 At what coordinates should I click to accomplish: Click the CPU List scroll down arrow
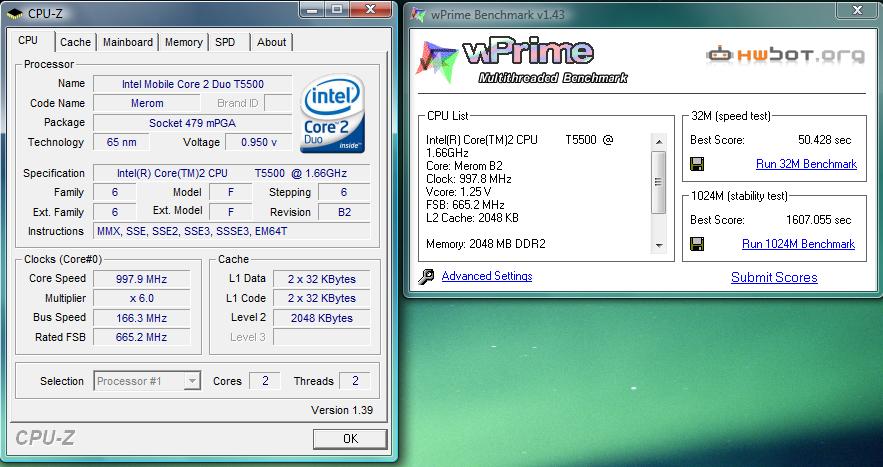[659, 245]
